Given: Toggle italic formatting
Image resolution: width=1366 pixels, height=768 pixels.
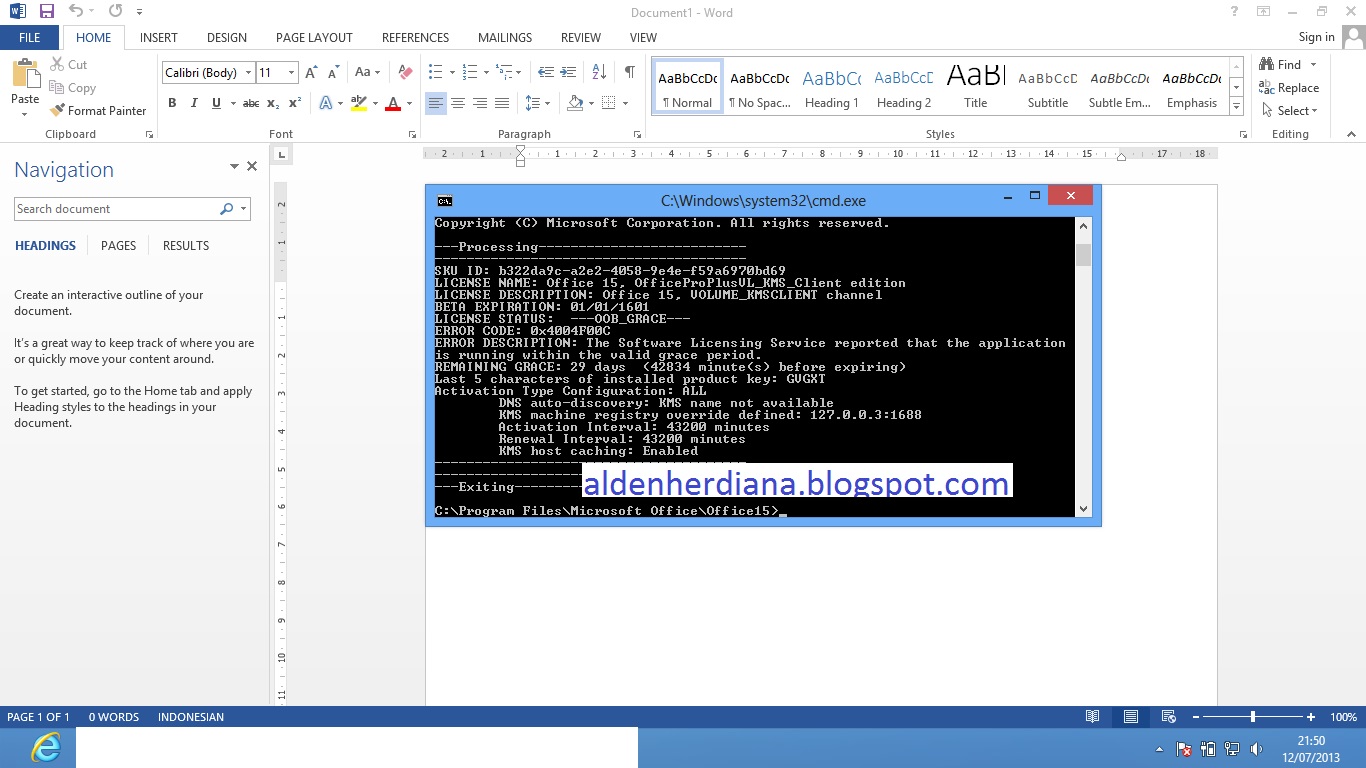Looking at the screenshot, I should pyautogui.click(x=195, y=103).
